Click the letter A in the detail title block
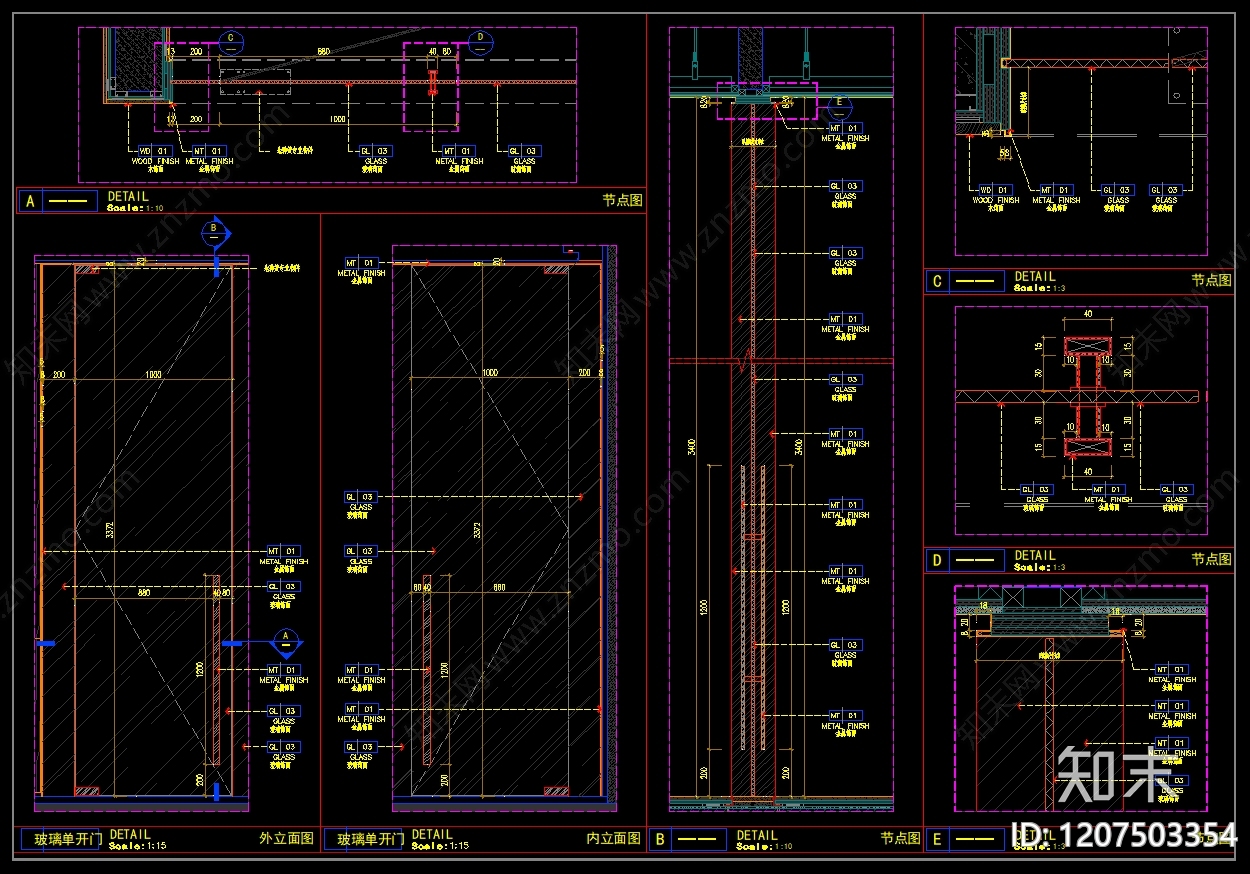Image resolution: width=1250 pixels, height=874 pixels. pyautogui.click(x=30, y=201)
